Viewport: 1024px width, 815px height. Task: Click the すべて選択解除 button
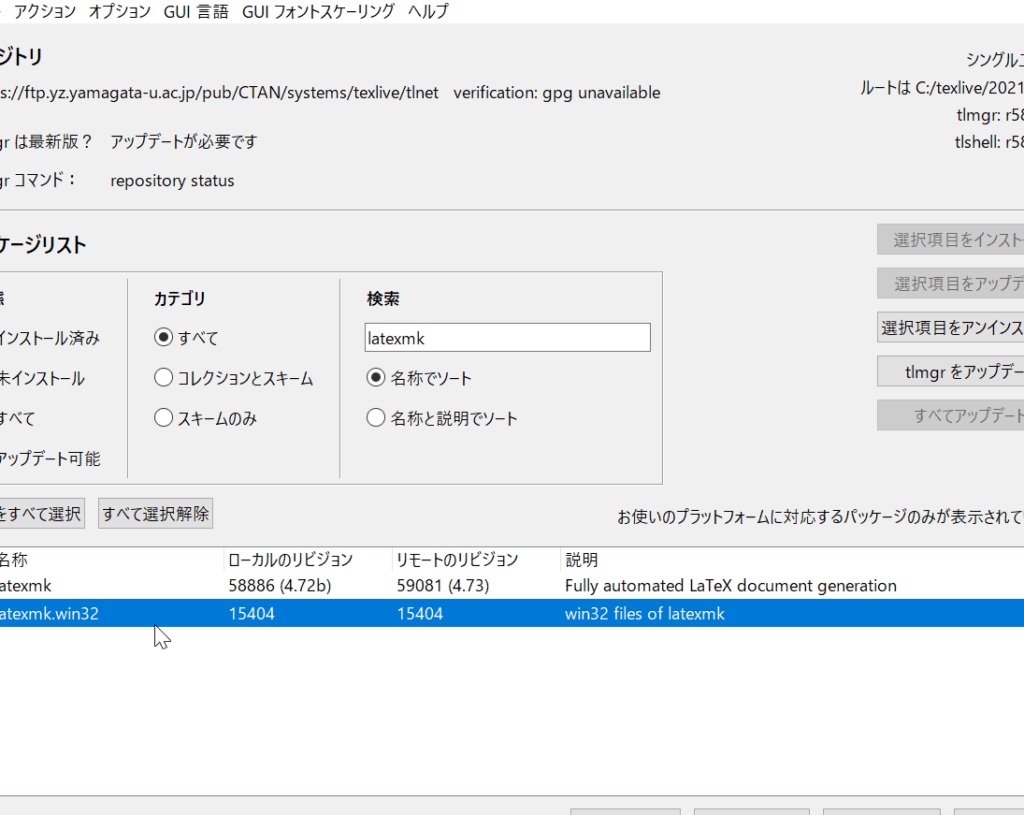(155, 514)
